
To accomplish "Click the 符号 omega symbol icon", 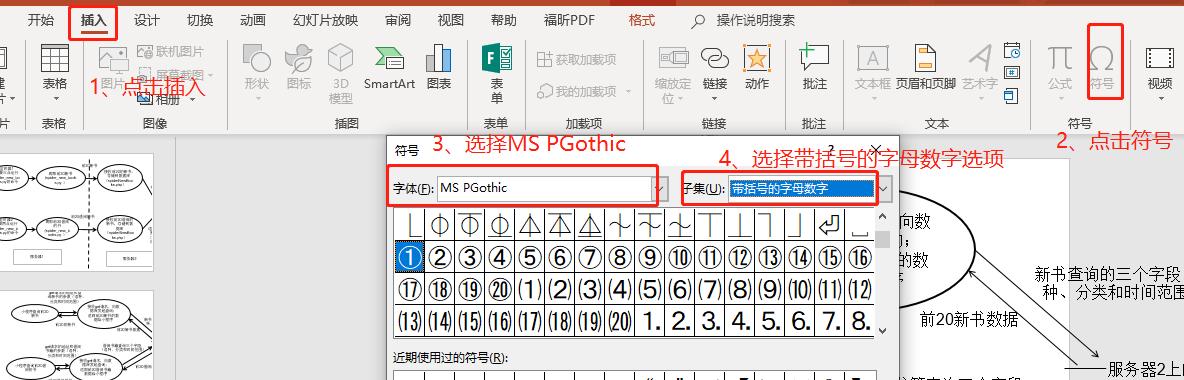I will 1102,58.
